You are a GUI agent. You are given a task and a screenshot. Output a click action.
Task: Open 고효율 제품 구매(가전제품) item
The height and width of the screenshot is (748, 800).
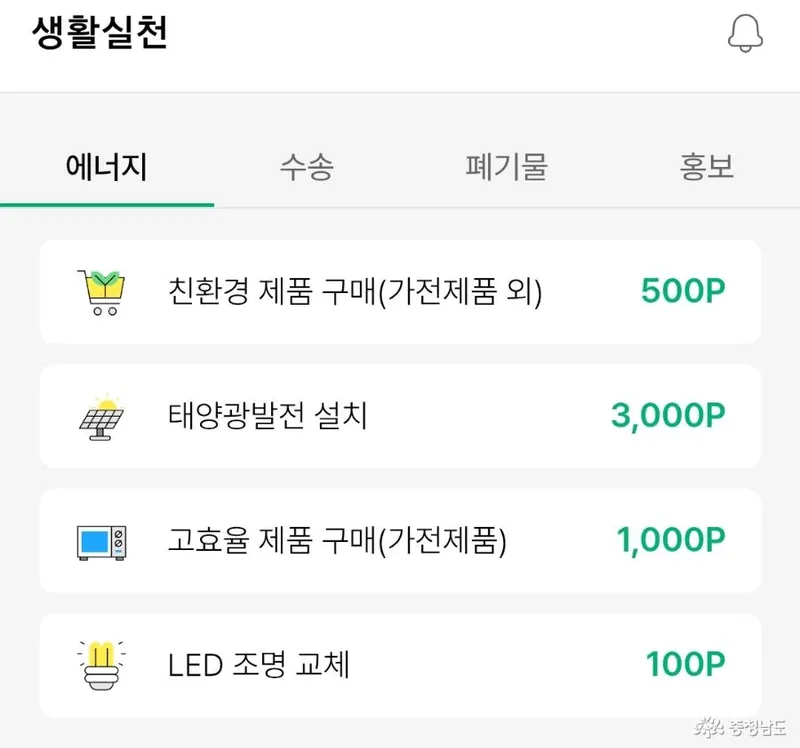pyautogui.click(x=338, y=541)
